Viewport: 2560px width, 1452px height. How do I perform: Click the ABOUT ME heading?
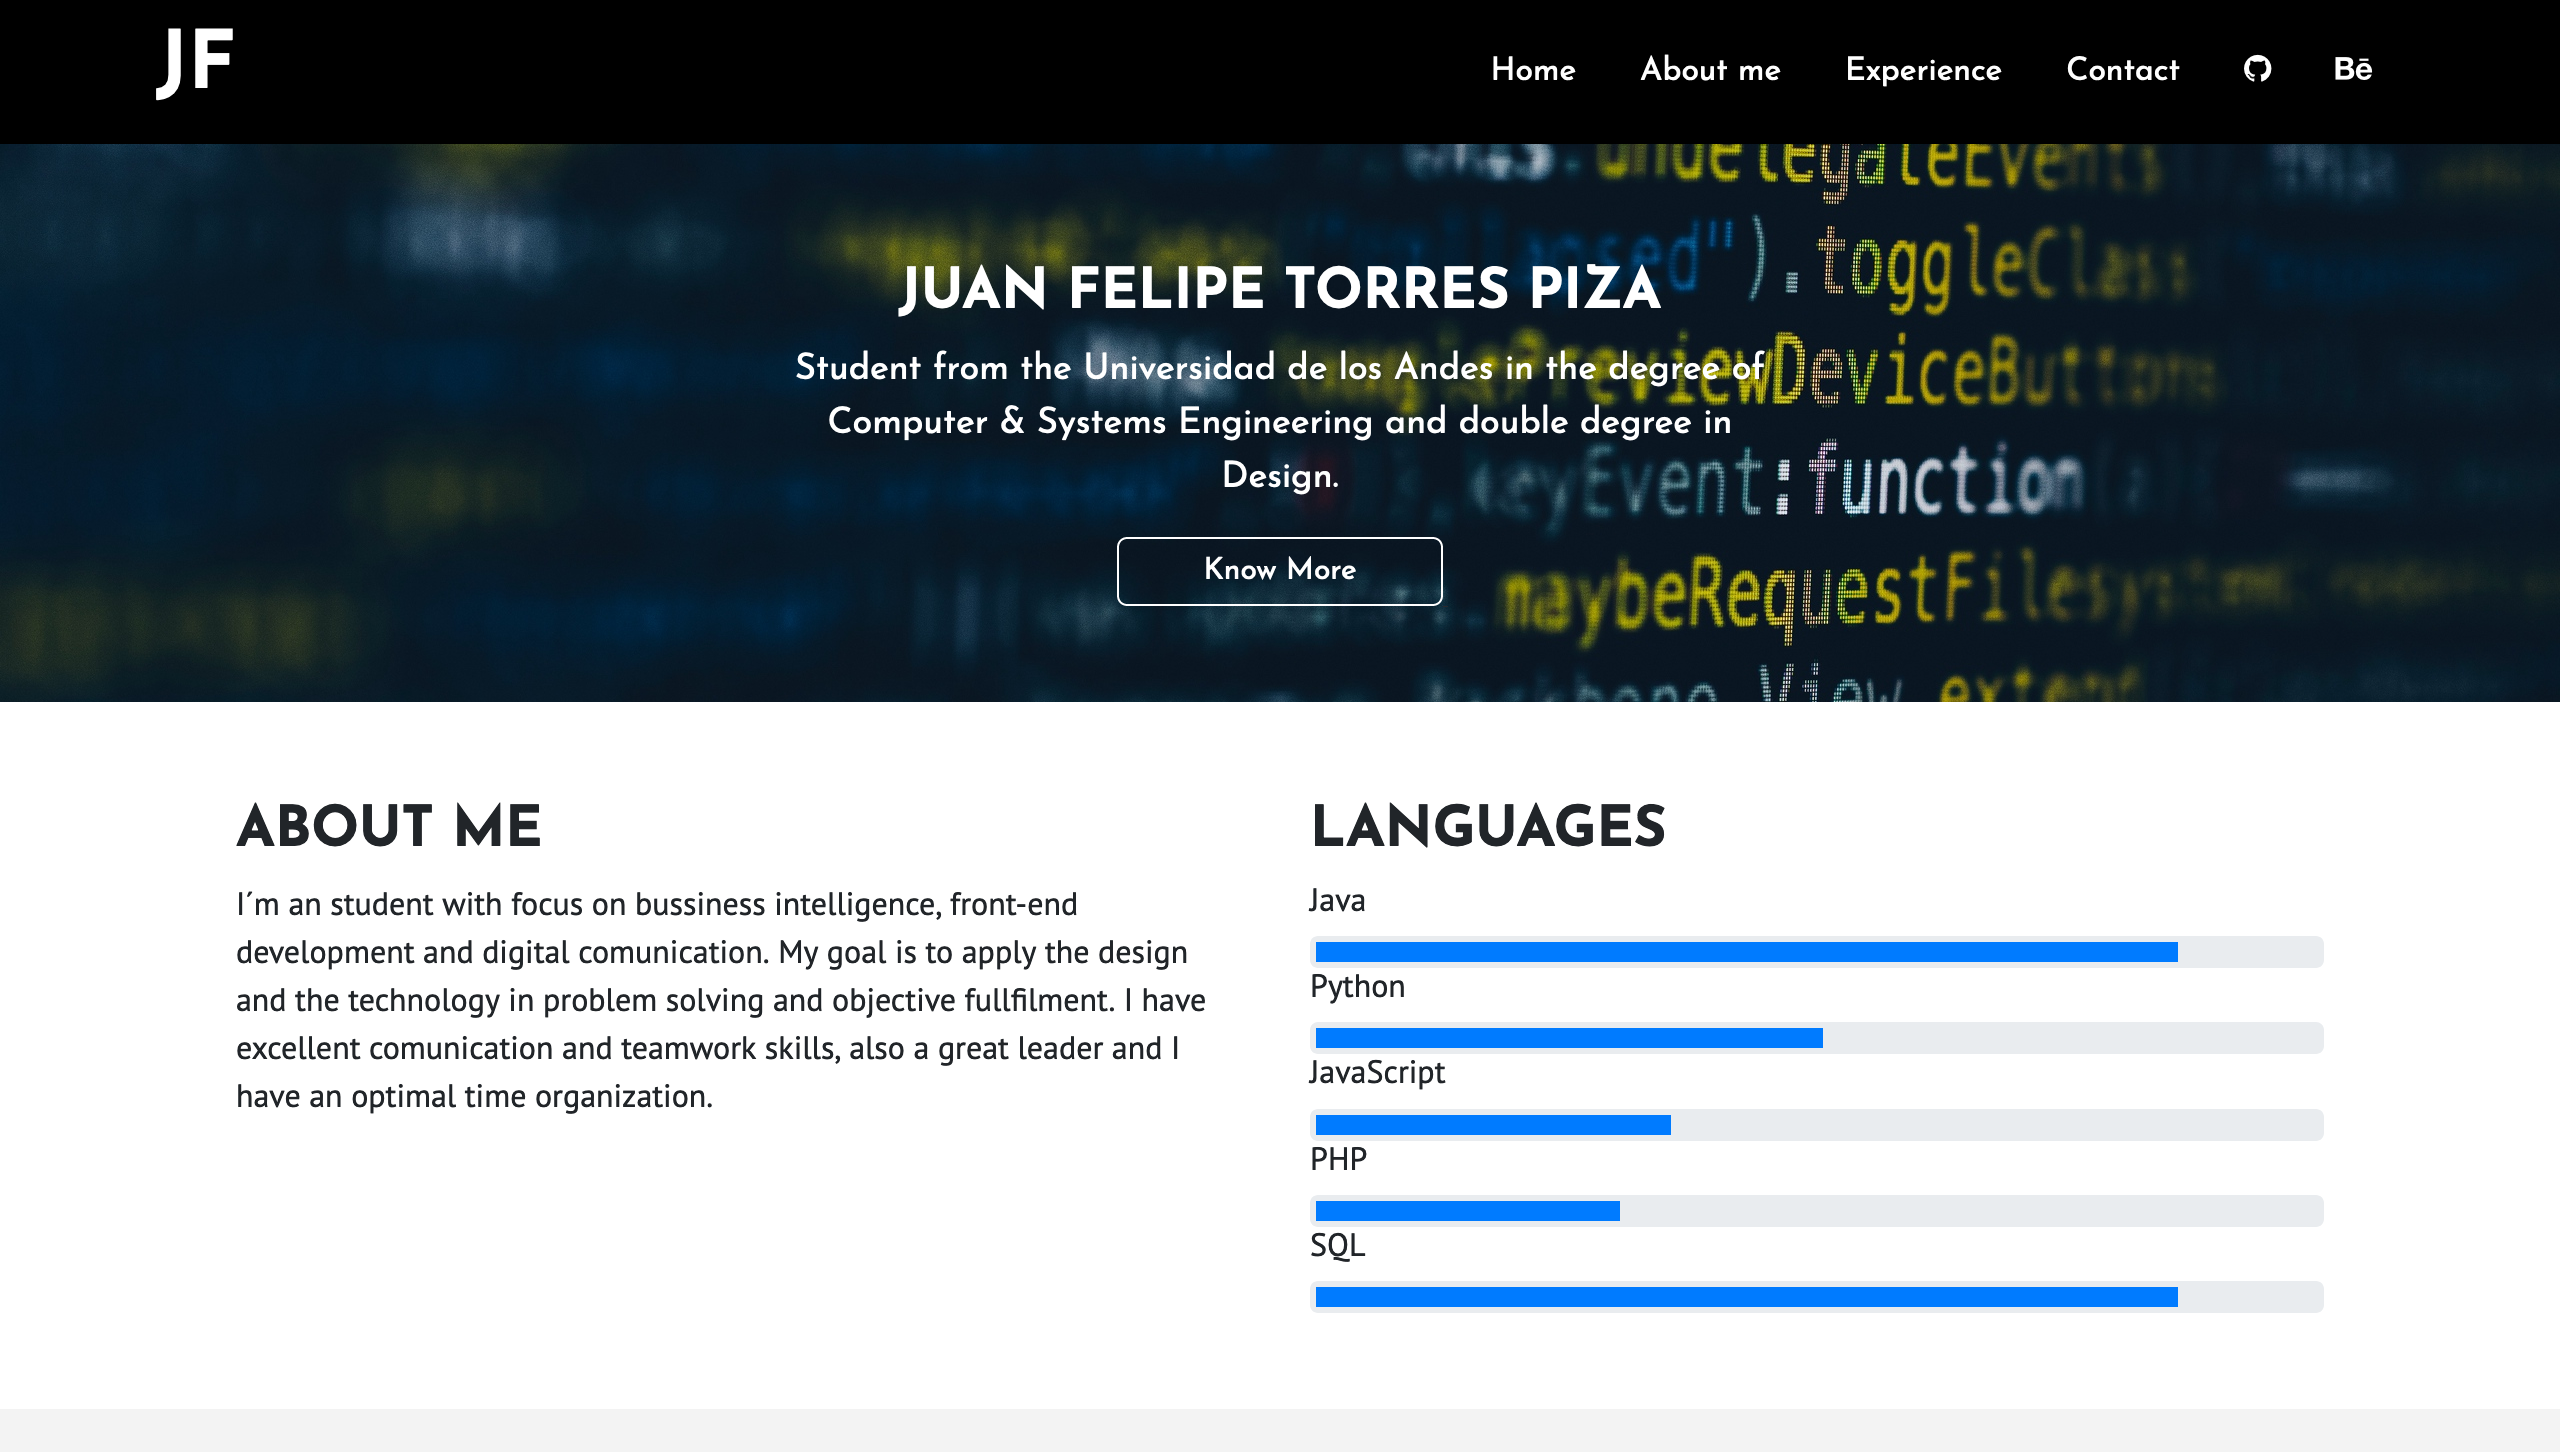(389, 827)
